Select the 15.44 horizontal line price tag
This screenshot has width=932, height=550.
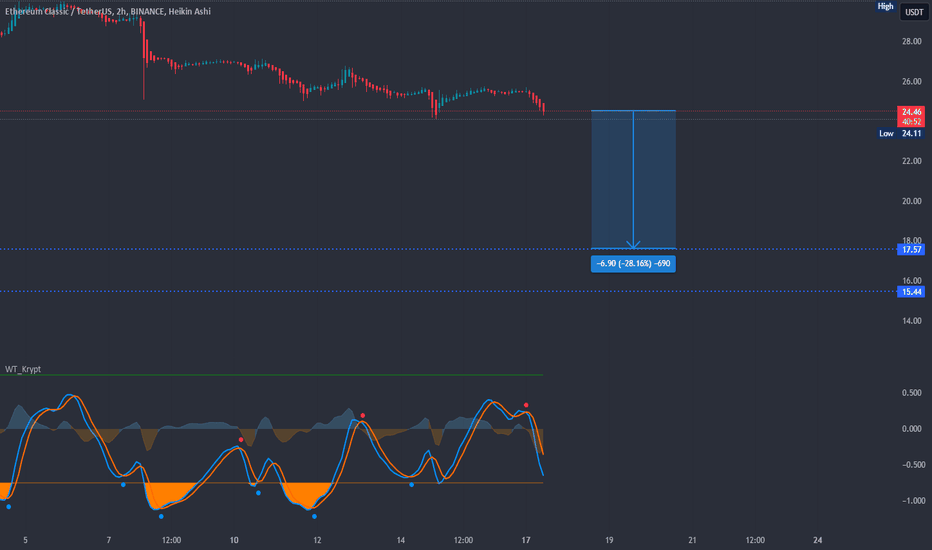[911, 291]
